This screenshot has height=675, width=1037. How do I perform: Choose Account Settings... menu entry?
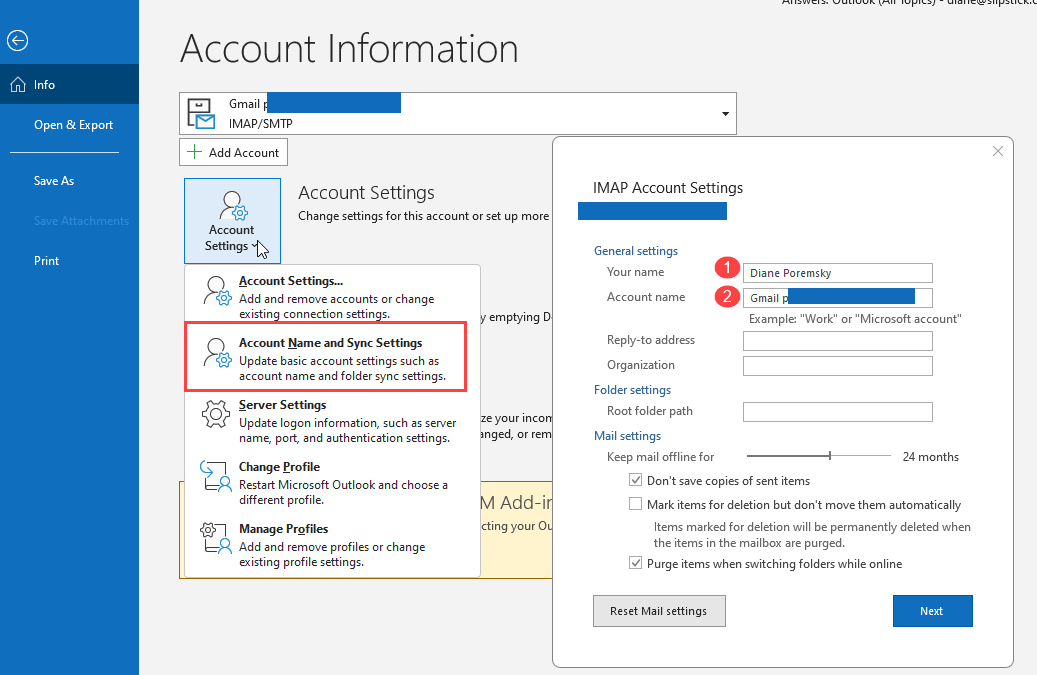pyautogui.click(x=332, y=297)
